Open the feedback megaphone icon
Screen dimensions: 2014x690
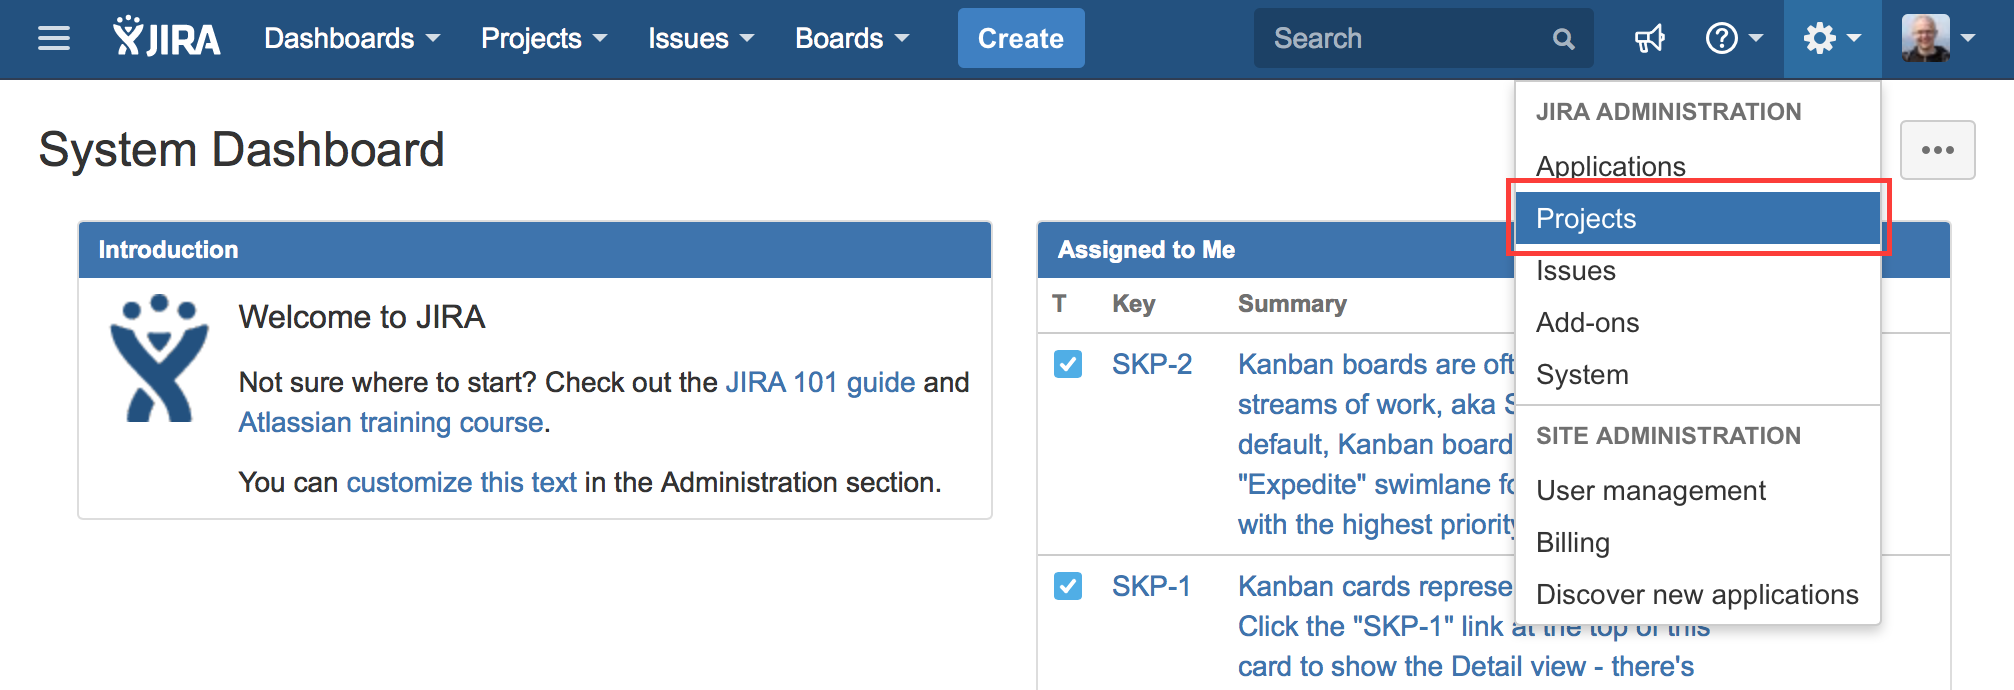click(1649, 39)
